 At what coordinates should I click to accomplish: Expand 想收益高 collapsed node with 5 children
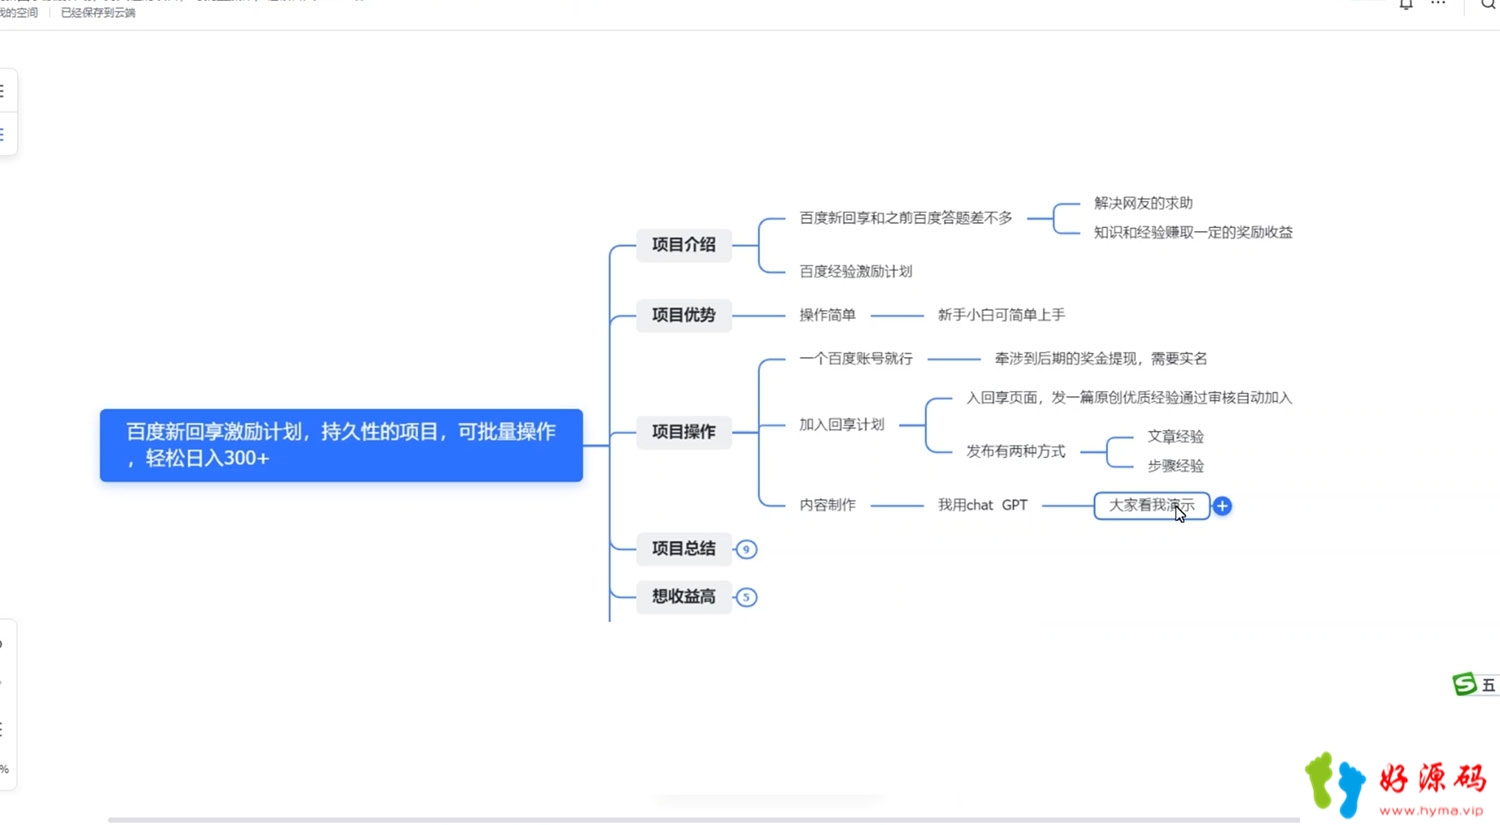(x=746, y=597)
